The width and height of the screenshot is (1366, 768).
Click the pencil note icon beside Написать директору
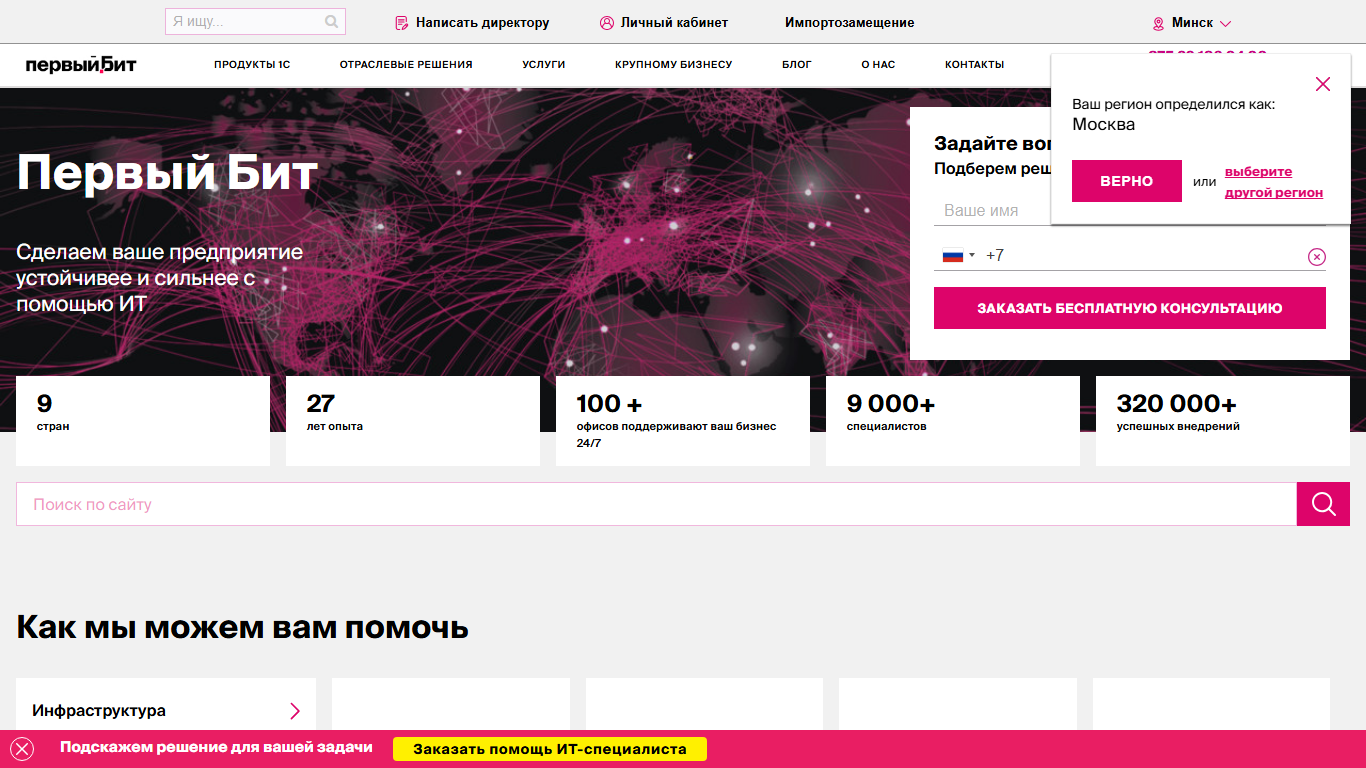point(402,23)
